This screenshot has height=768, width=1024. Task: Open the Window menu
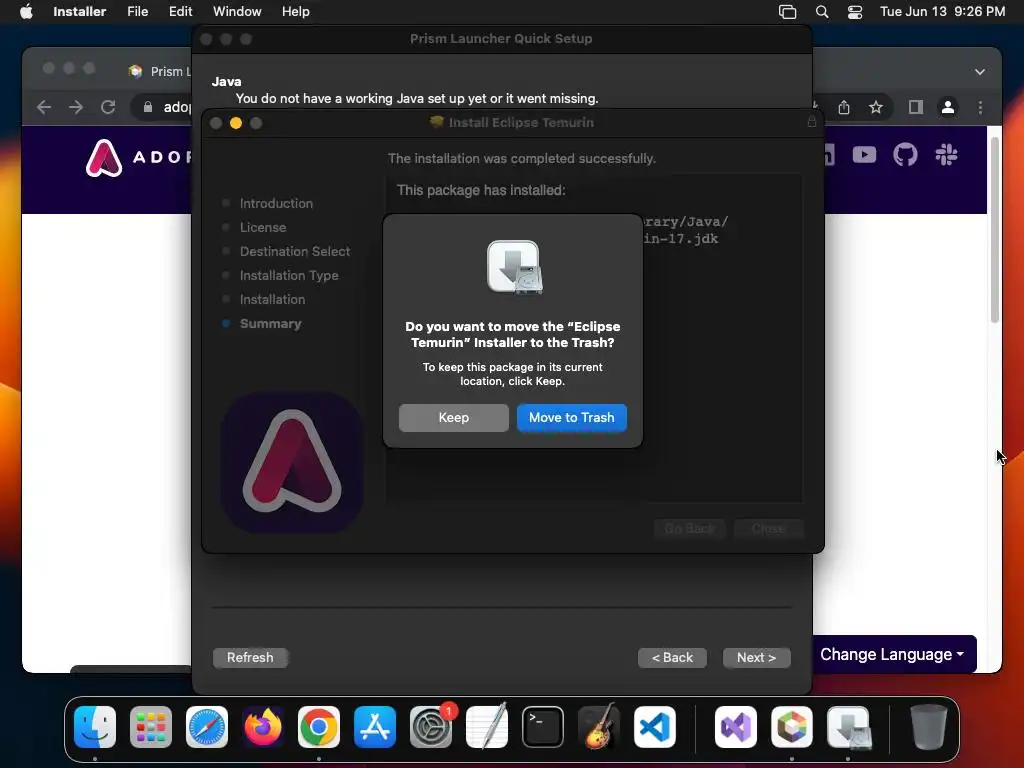point(237,11)
